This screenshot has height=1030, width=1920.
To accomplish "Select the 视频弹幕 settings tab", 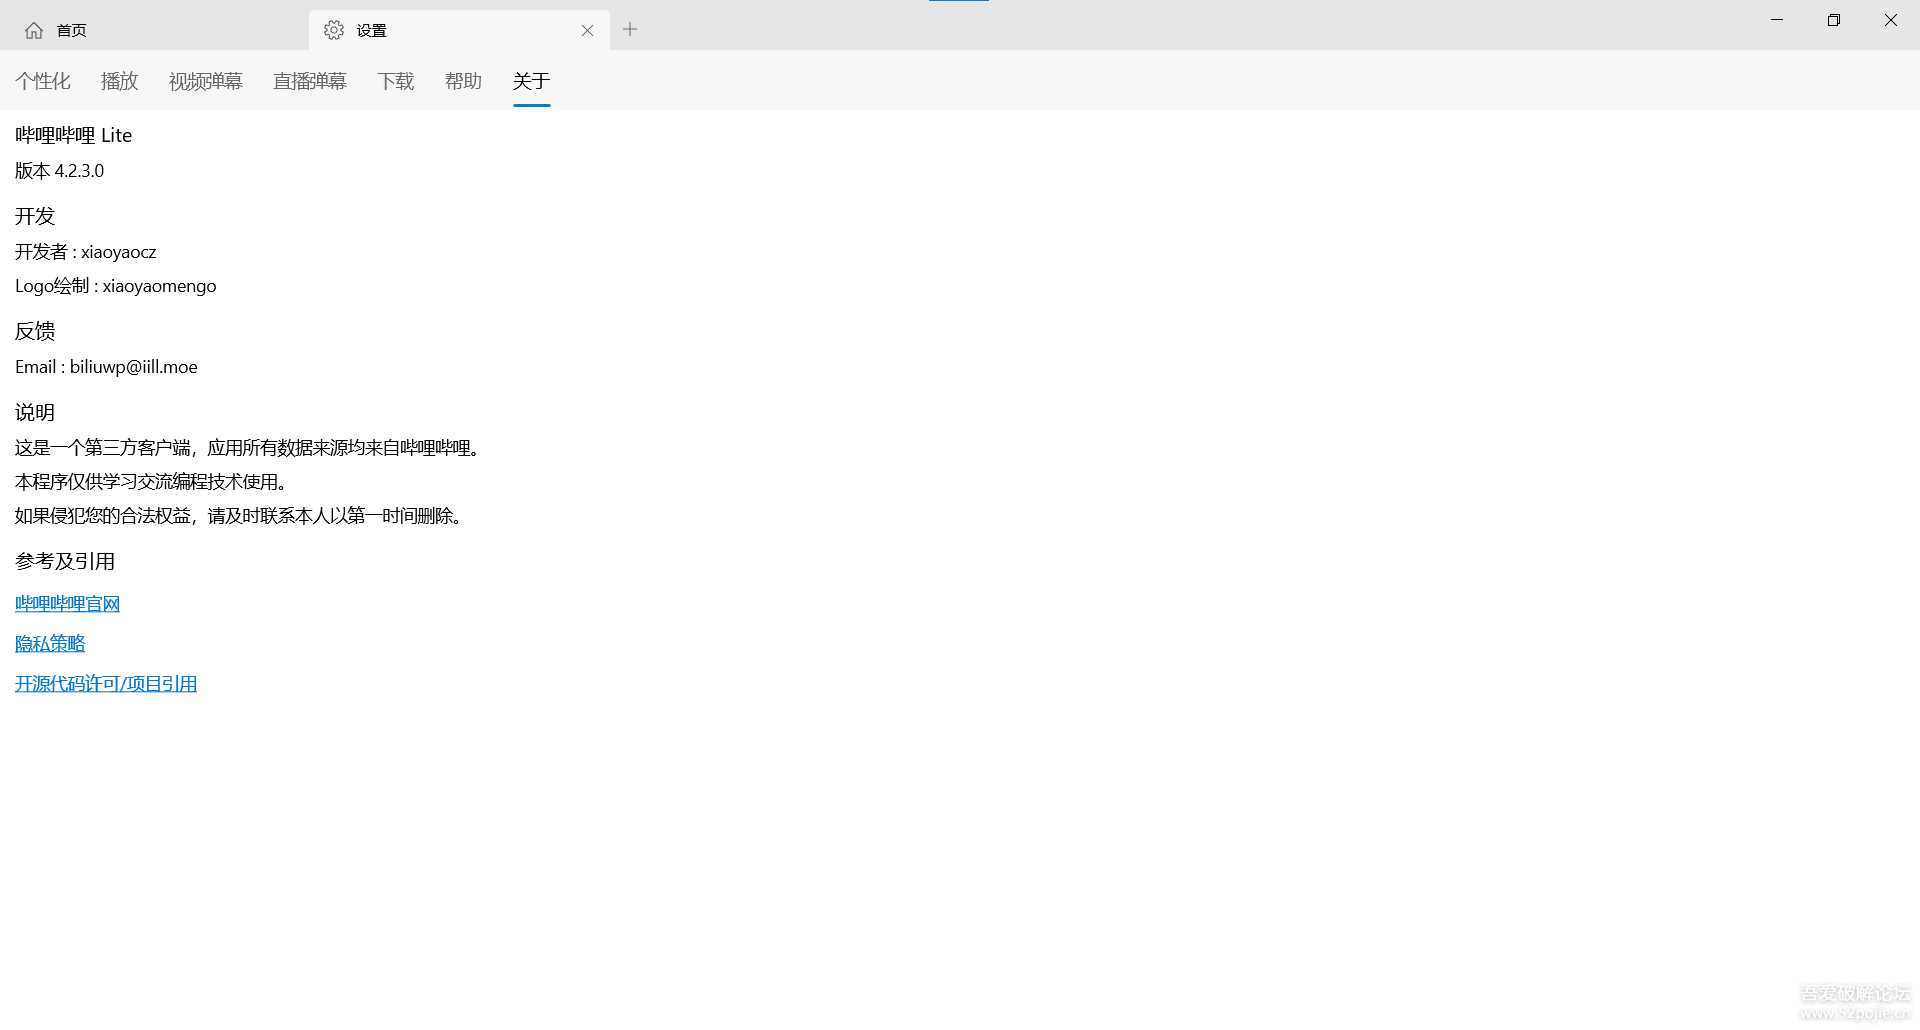I will coord(205,81).
